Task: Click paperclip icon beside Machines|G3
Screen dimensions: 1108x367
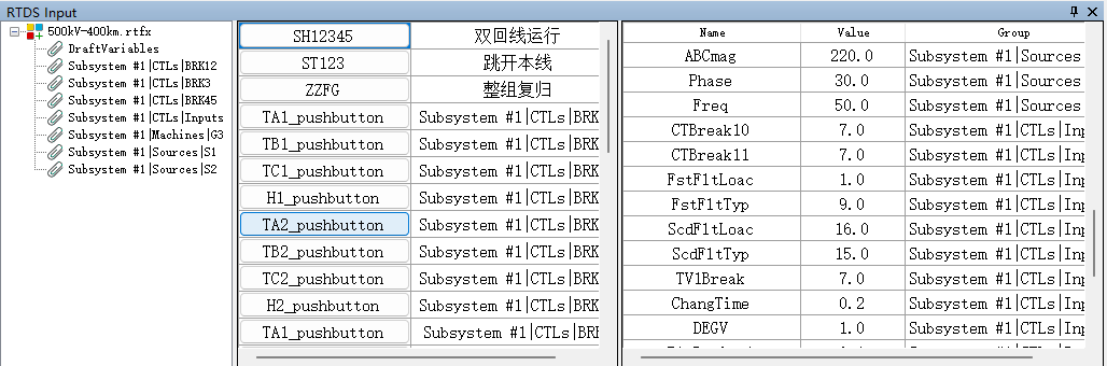Action: coord(55,135)
